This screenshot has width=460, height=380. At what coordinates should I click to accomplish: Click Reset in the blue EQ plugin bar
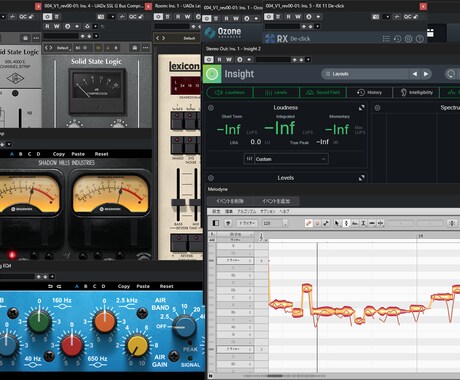click(166, 286)
